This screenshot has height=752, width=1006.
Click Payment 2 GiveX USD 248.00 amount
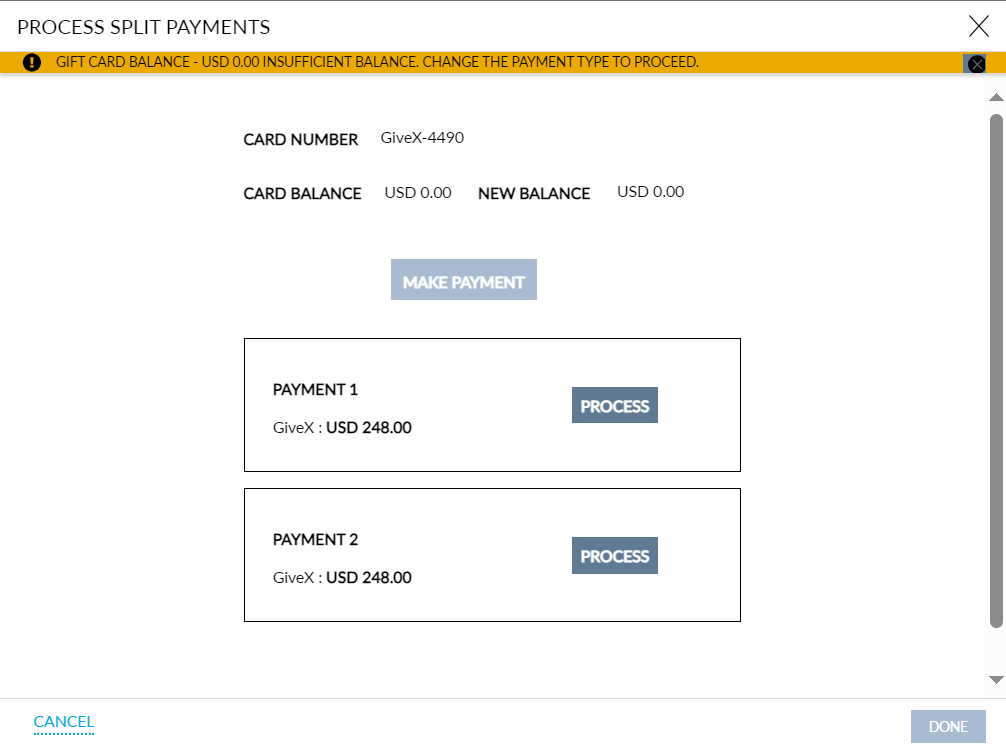(342, 578)
